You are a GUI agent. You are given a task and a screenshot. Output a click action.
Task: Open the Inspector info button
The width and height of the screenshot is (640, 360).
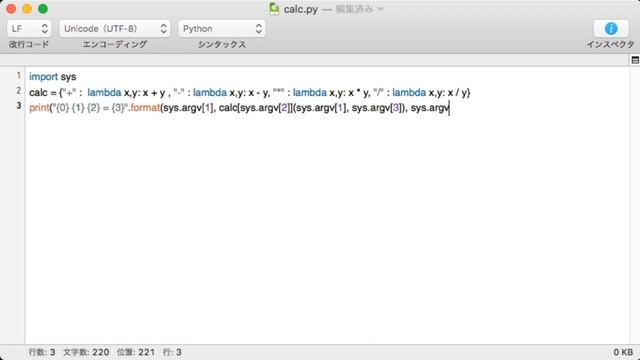point(611,29)
